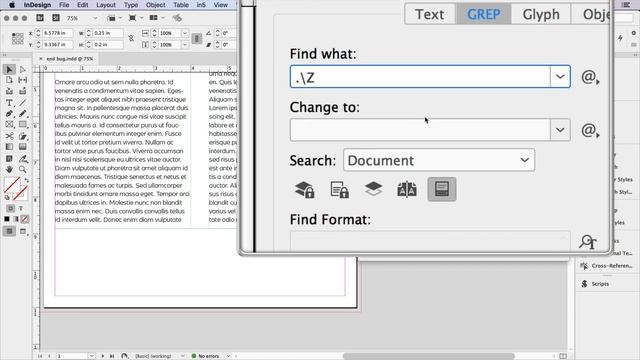Expand the Find what history dropdown
This screenshot has height=360, width=640.
pyautogui.click(x=560, y=76)
